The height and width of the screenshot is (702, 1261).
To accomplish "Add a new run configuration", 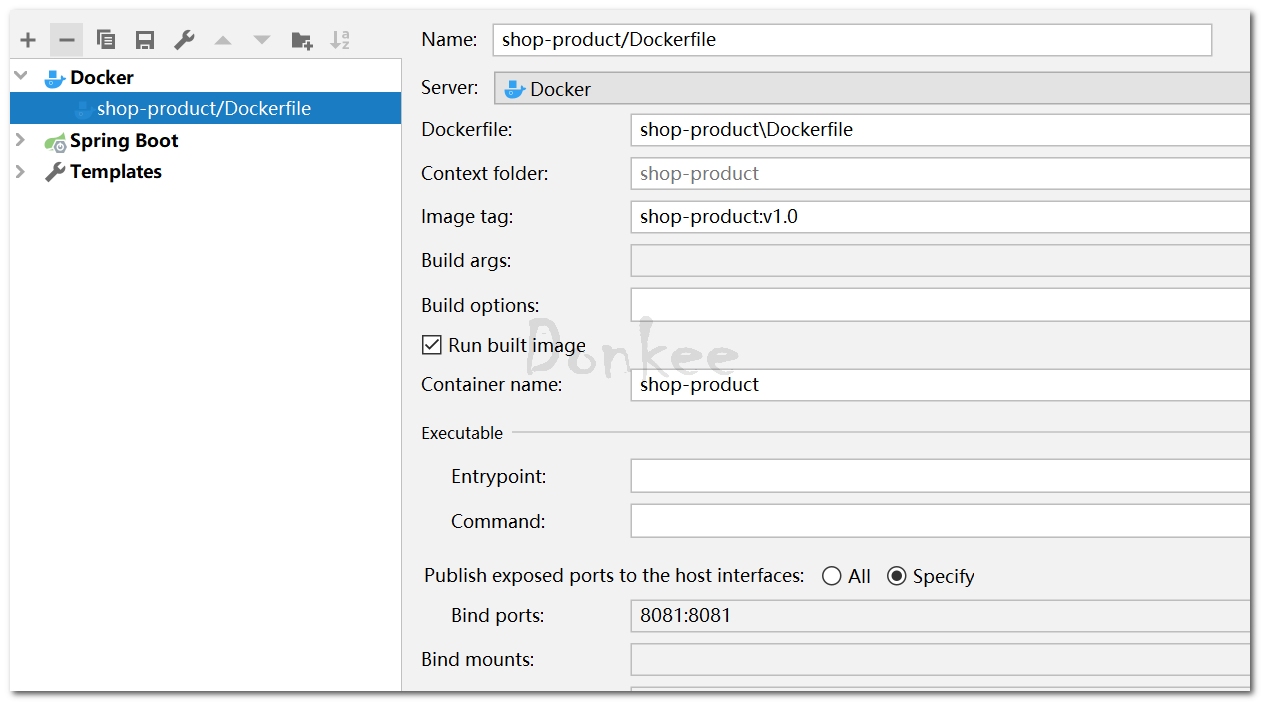I will [28, 40].
